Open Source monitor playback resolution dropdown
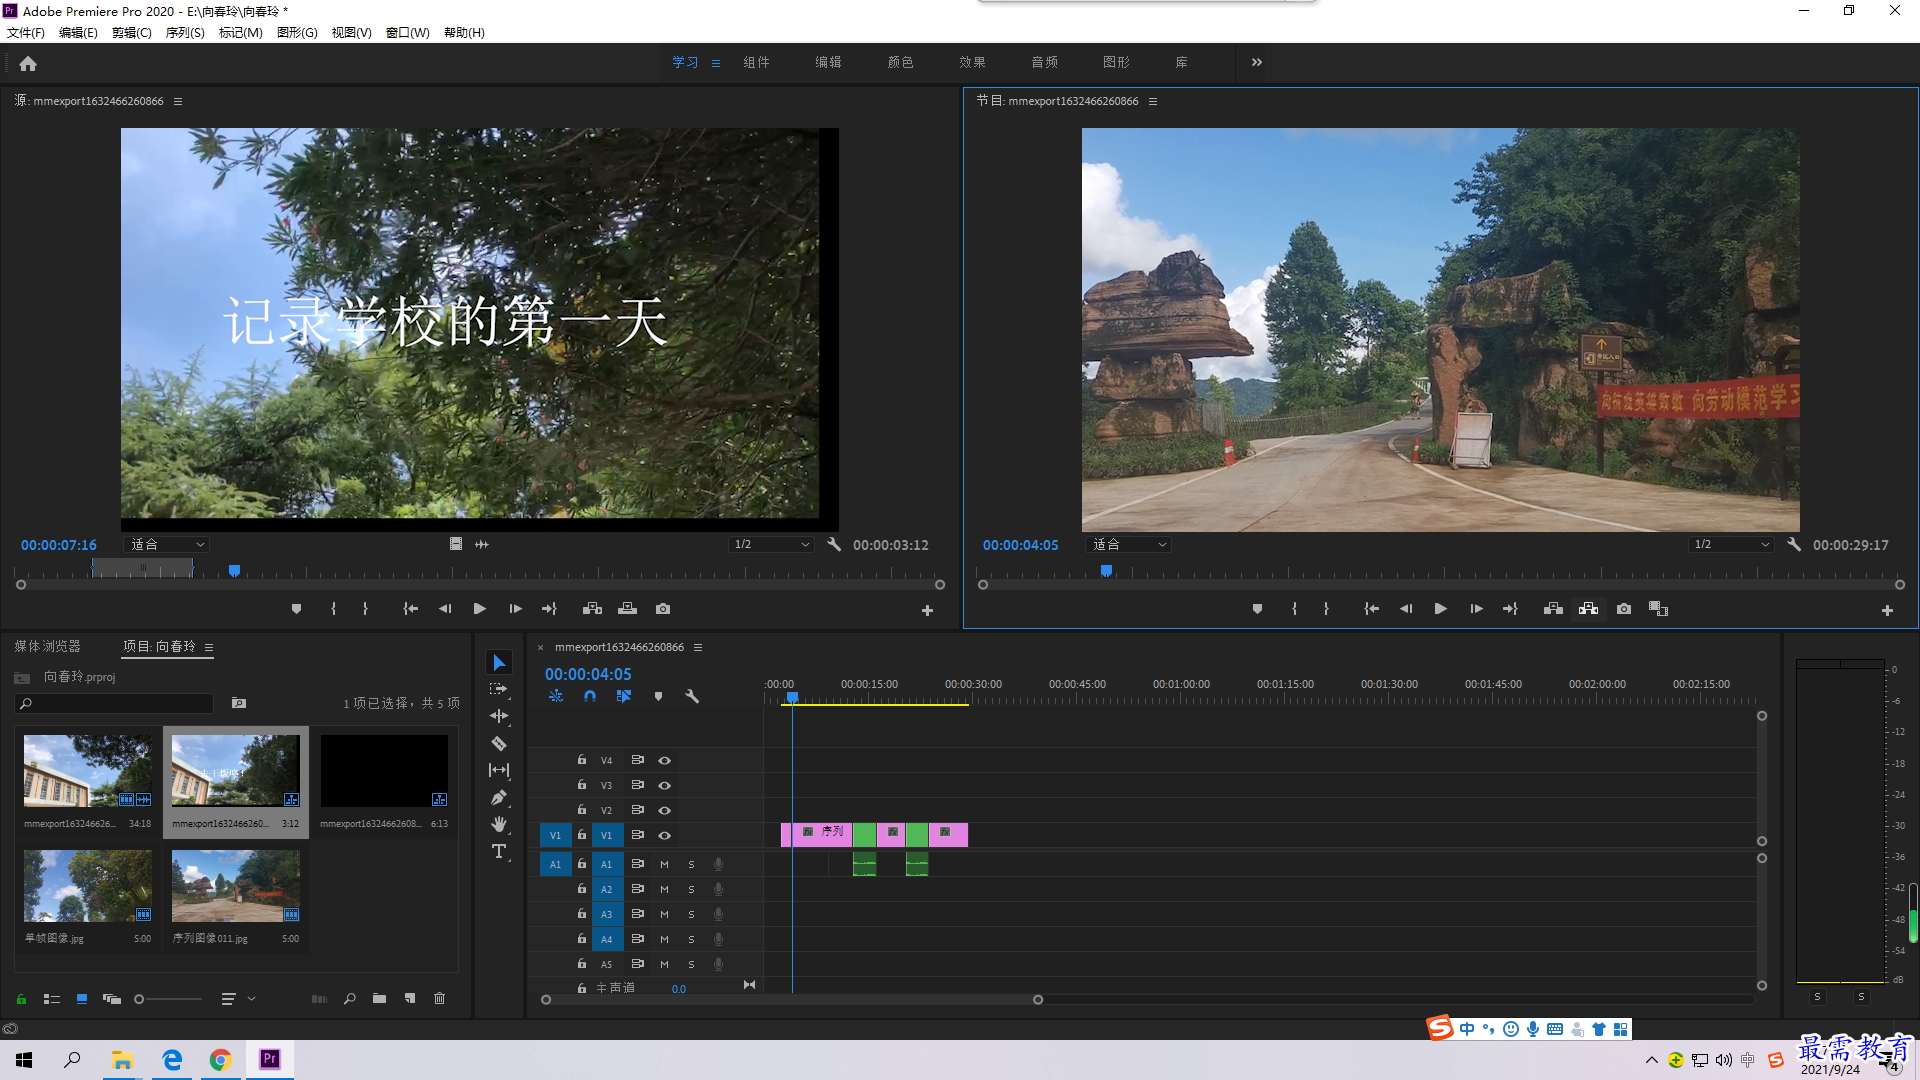Screen dimensions: 1920x1080 (771, 545)
